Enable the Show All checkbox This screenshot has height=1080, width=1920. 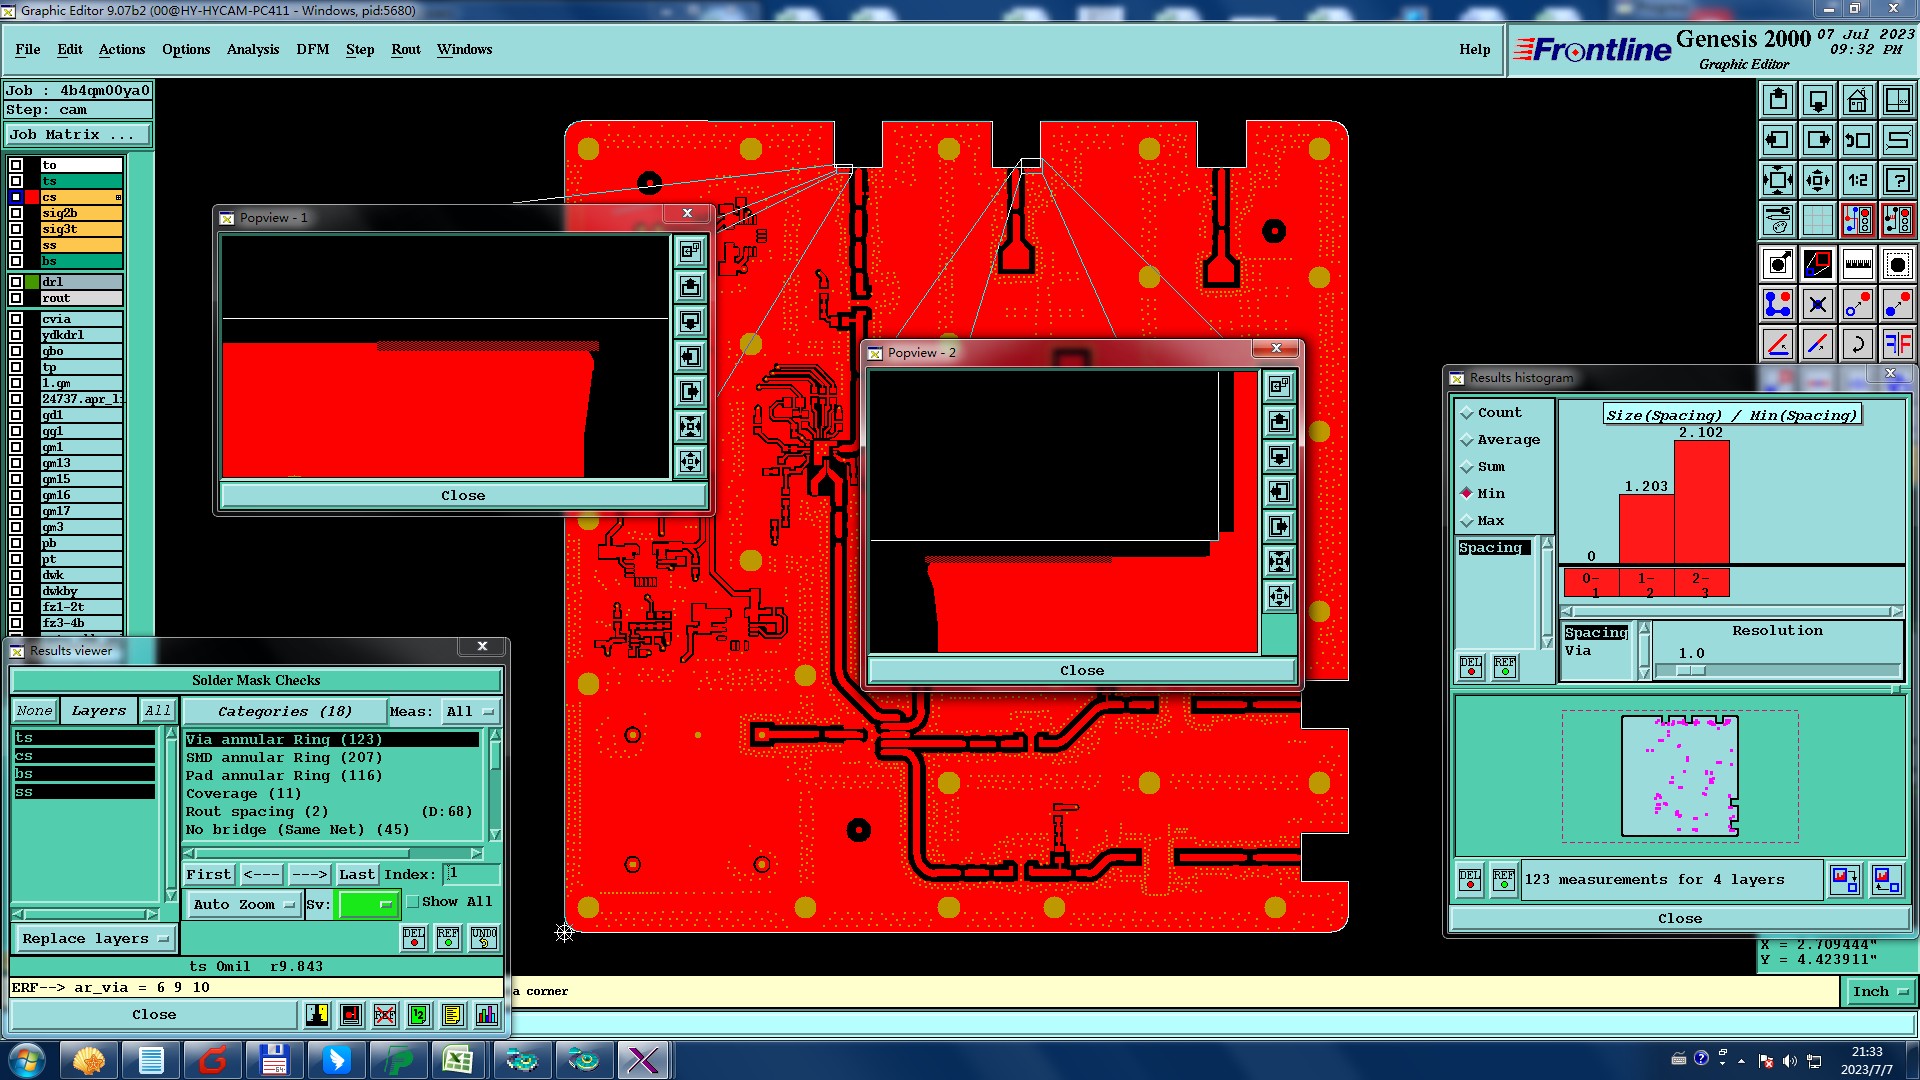[413, 902]
